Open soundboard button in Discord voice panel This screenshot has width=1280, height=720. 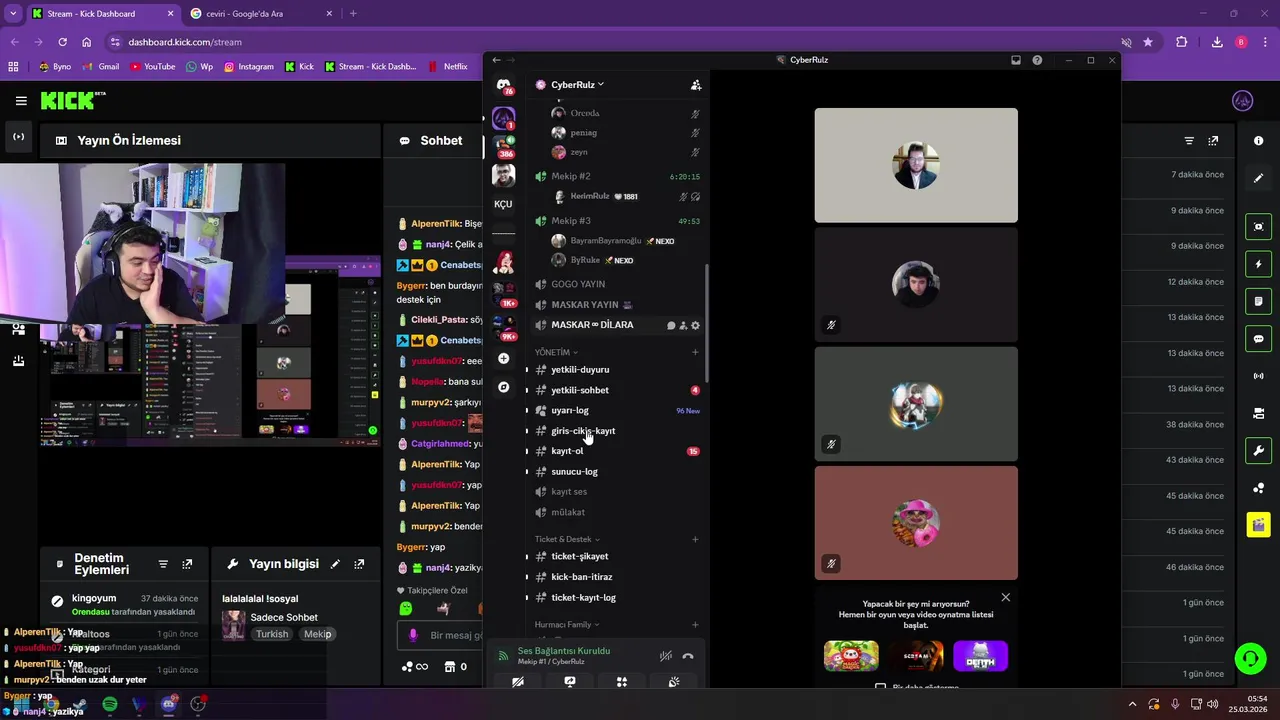pyautogui.click(x=674, y=682)
